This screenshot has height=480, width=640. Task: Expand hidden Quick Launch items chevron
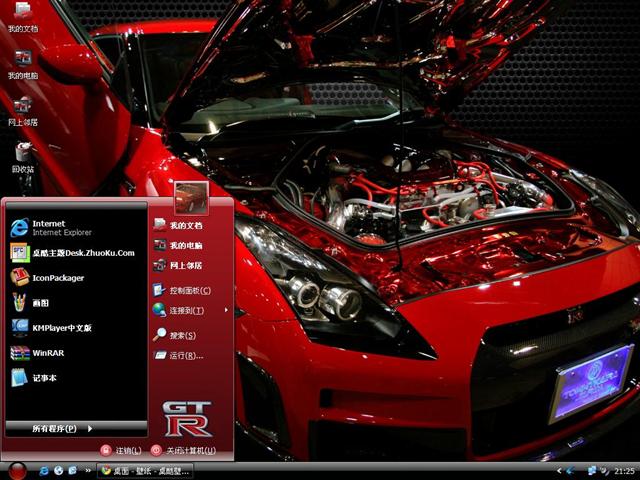86,470
